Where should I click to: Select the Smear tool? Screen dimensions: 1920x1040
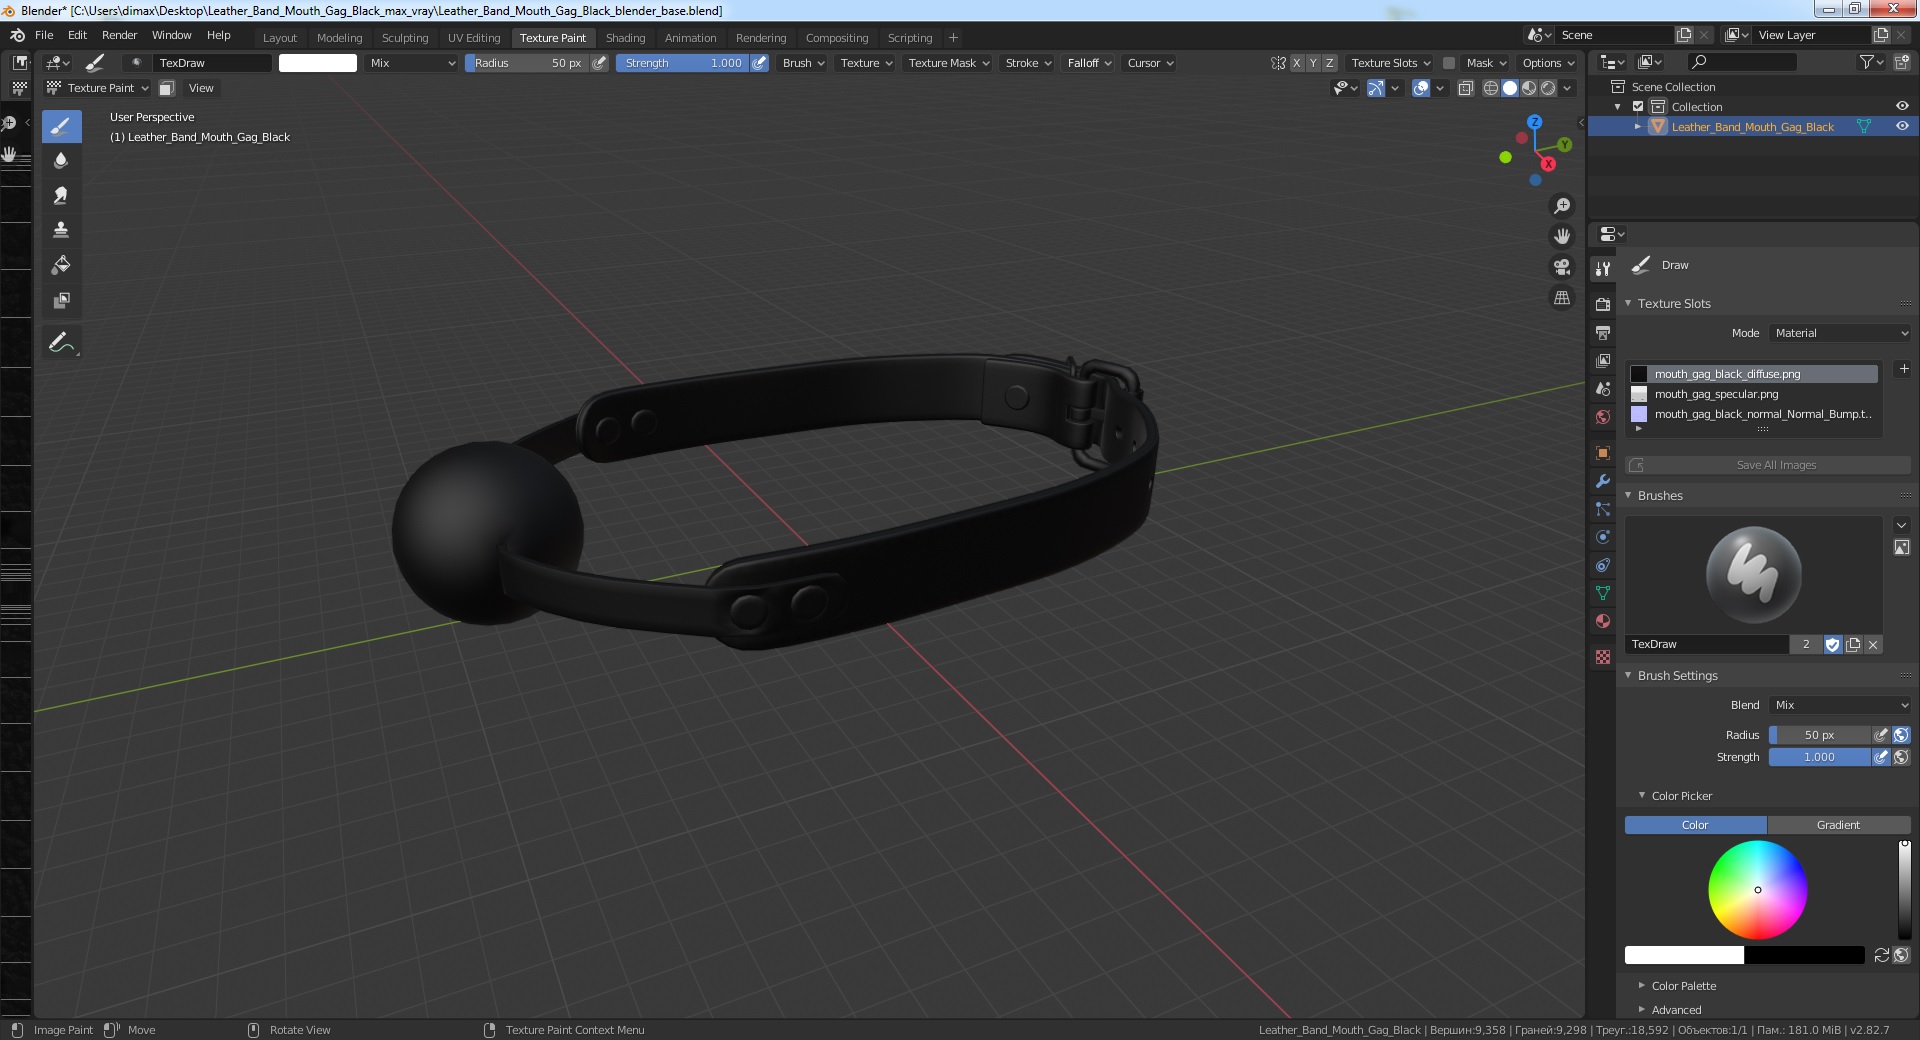61,195
